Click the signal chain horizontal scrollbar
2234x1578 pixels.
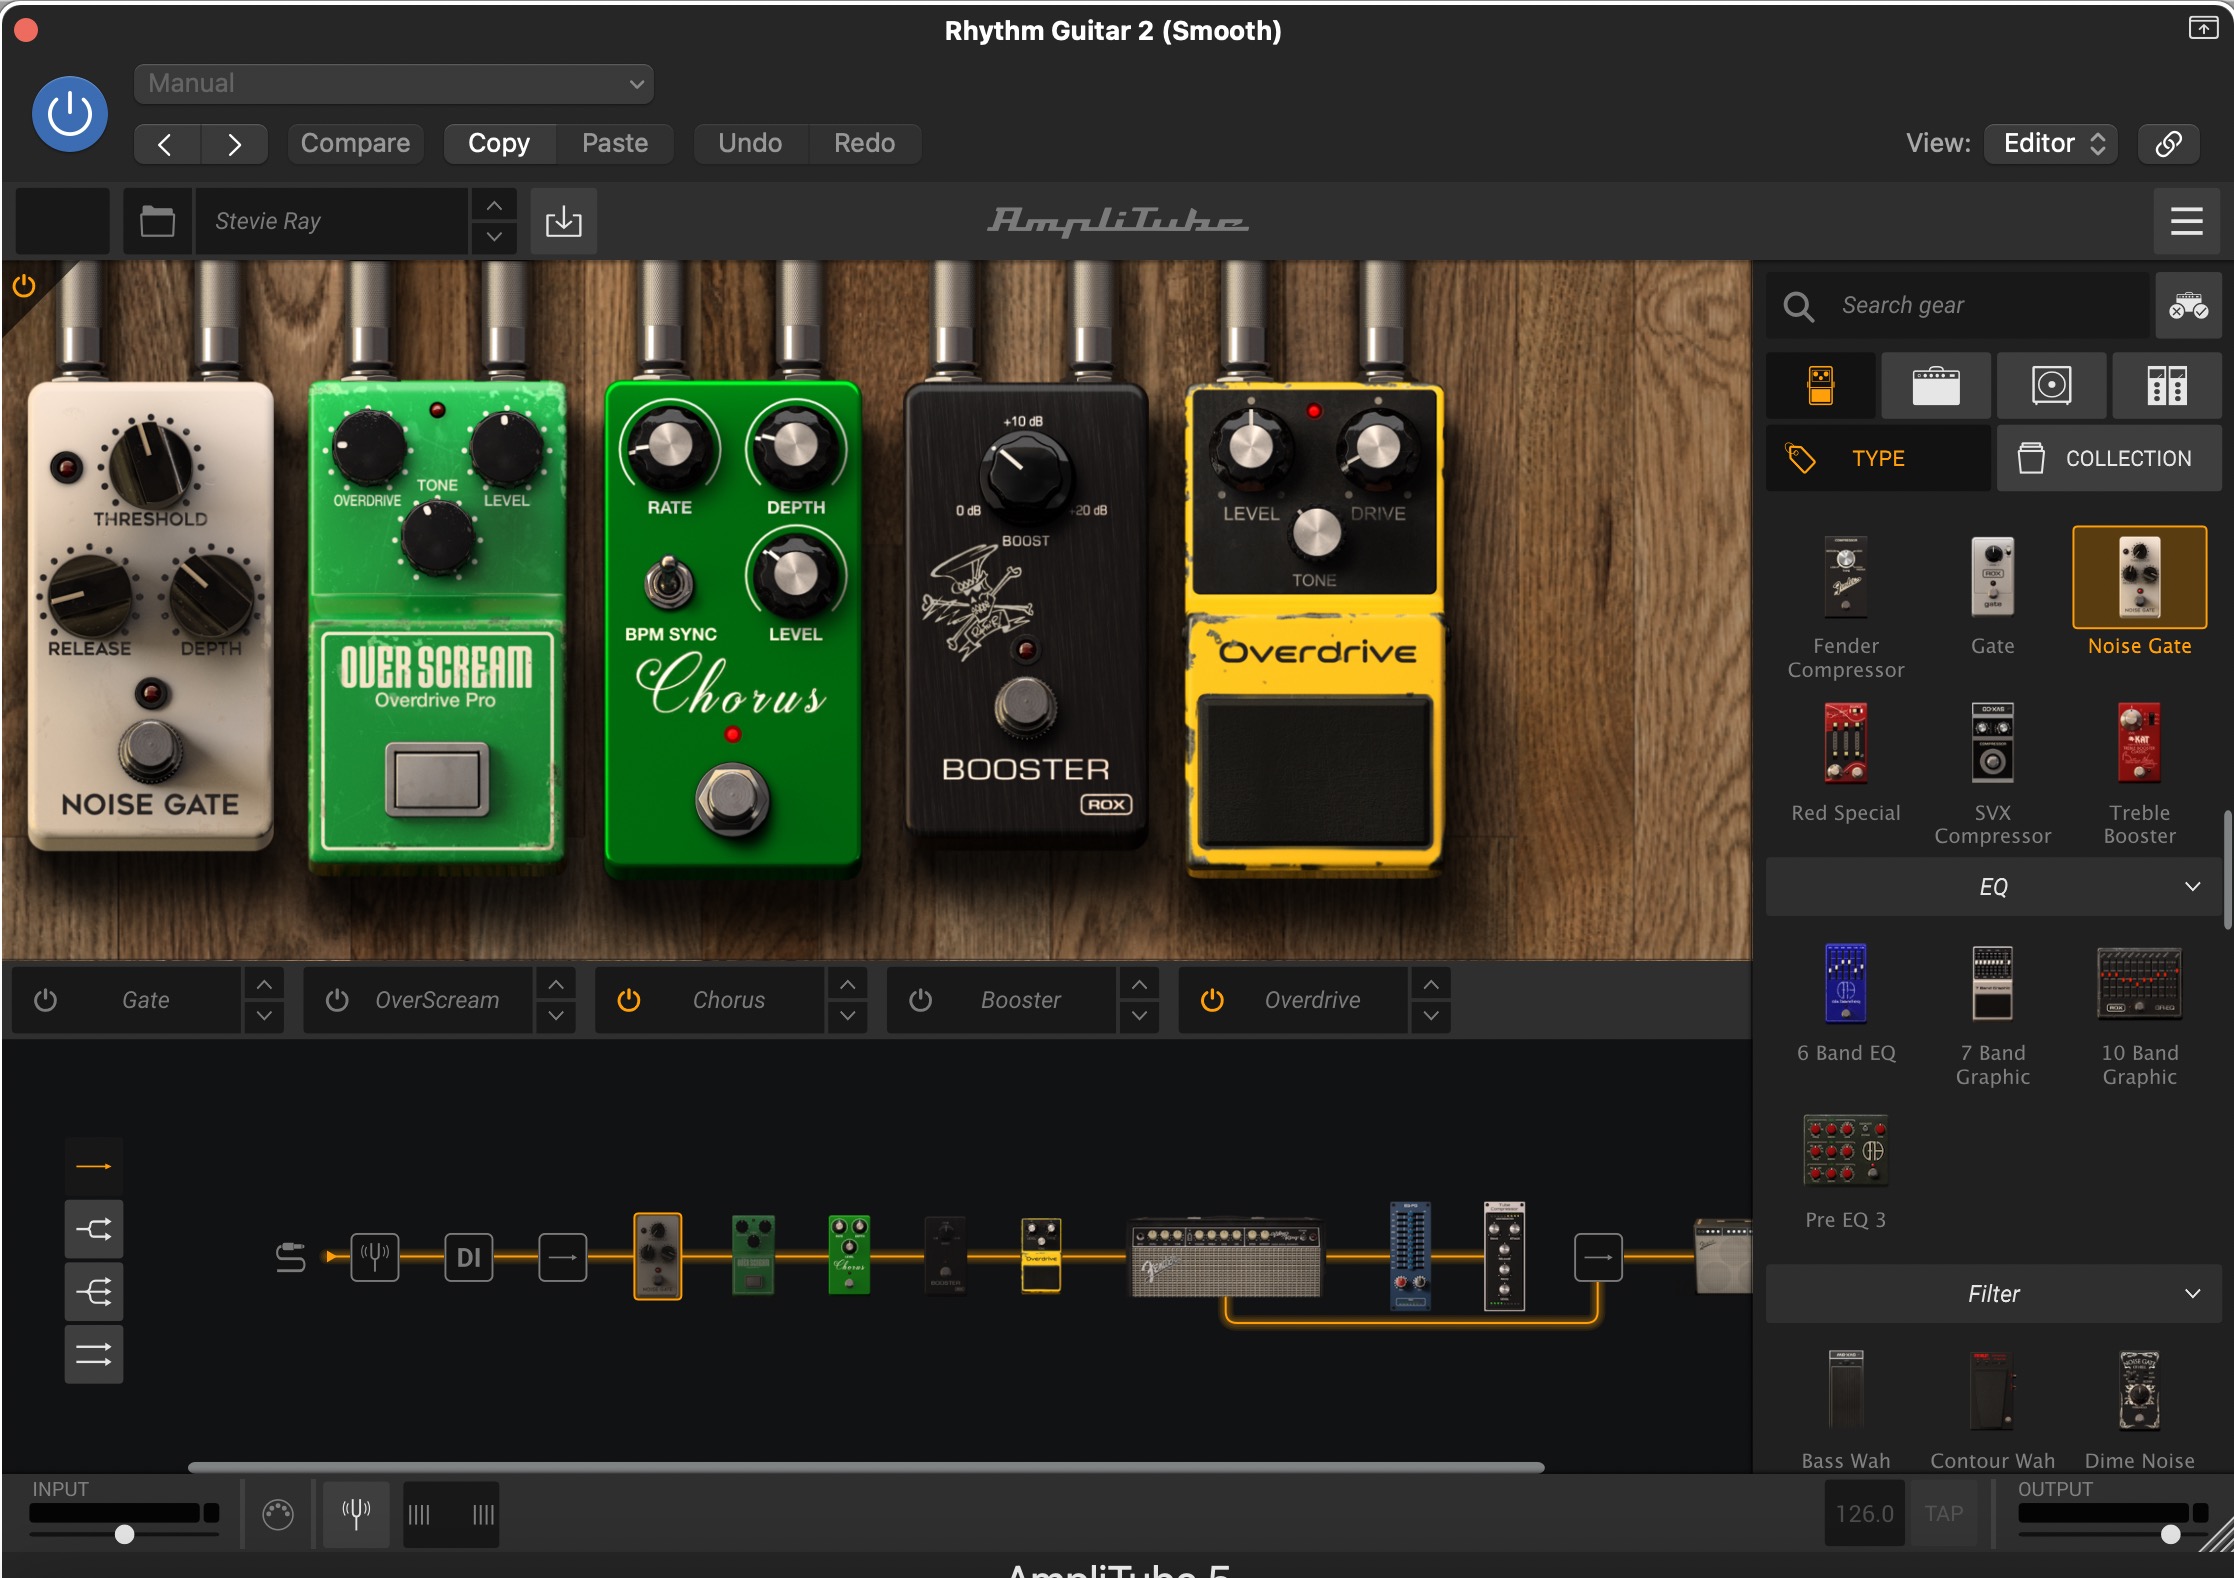(866, 1467)
